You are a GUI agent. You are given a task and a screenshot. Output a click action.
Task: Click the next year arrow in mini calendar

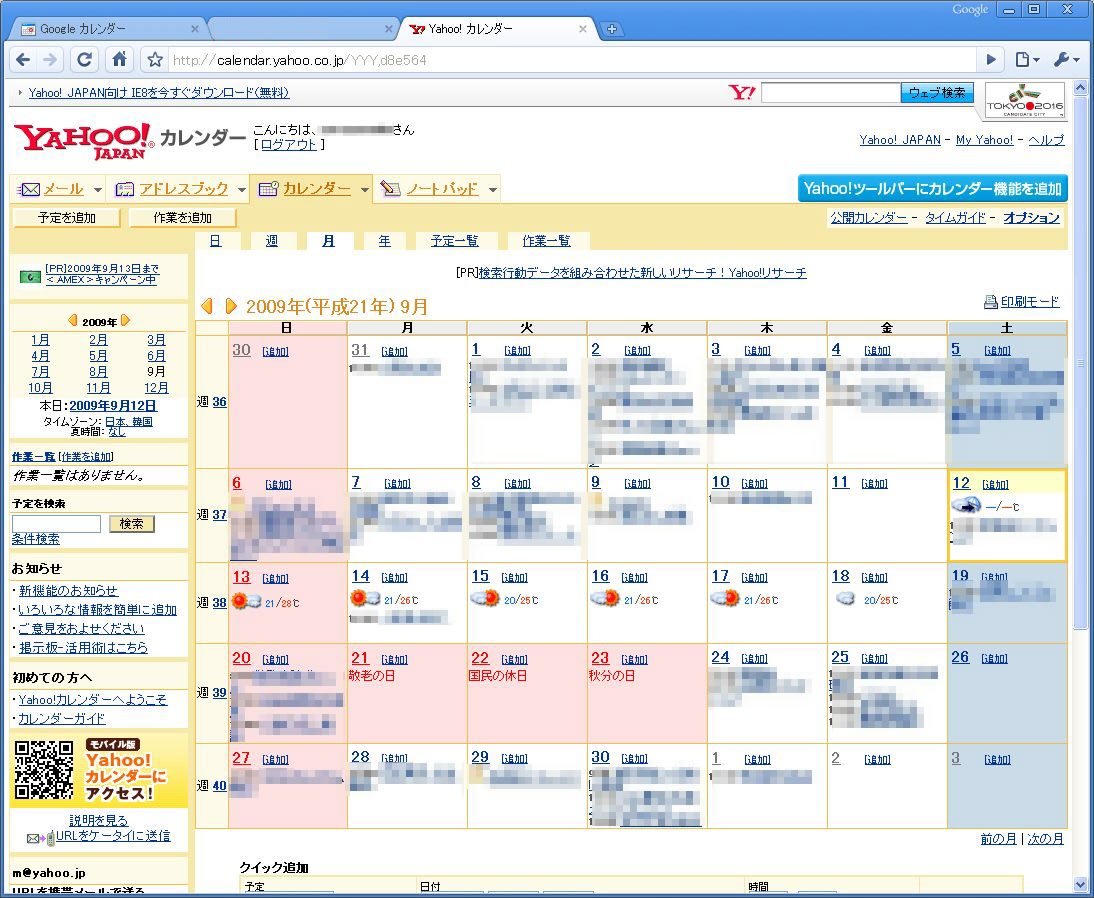(125, 322)
